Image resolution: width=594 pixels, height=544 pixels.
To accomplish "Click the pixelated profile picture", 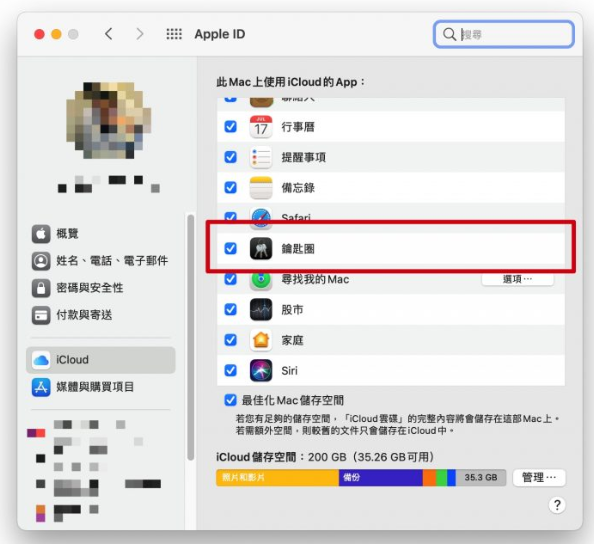I will click(x=109, y=120).
